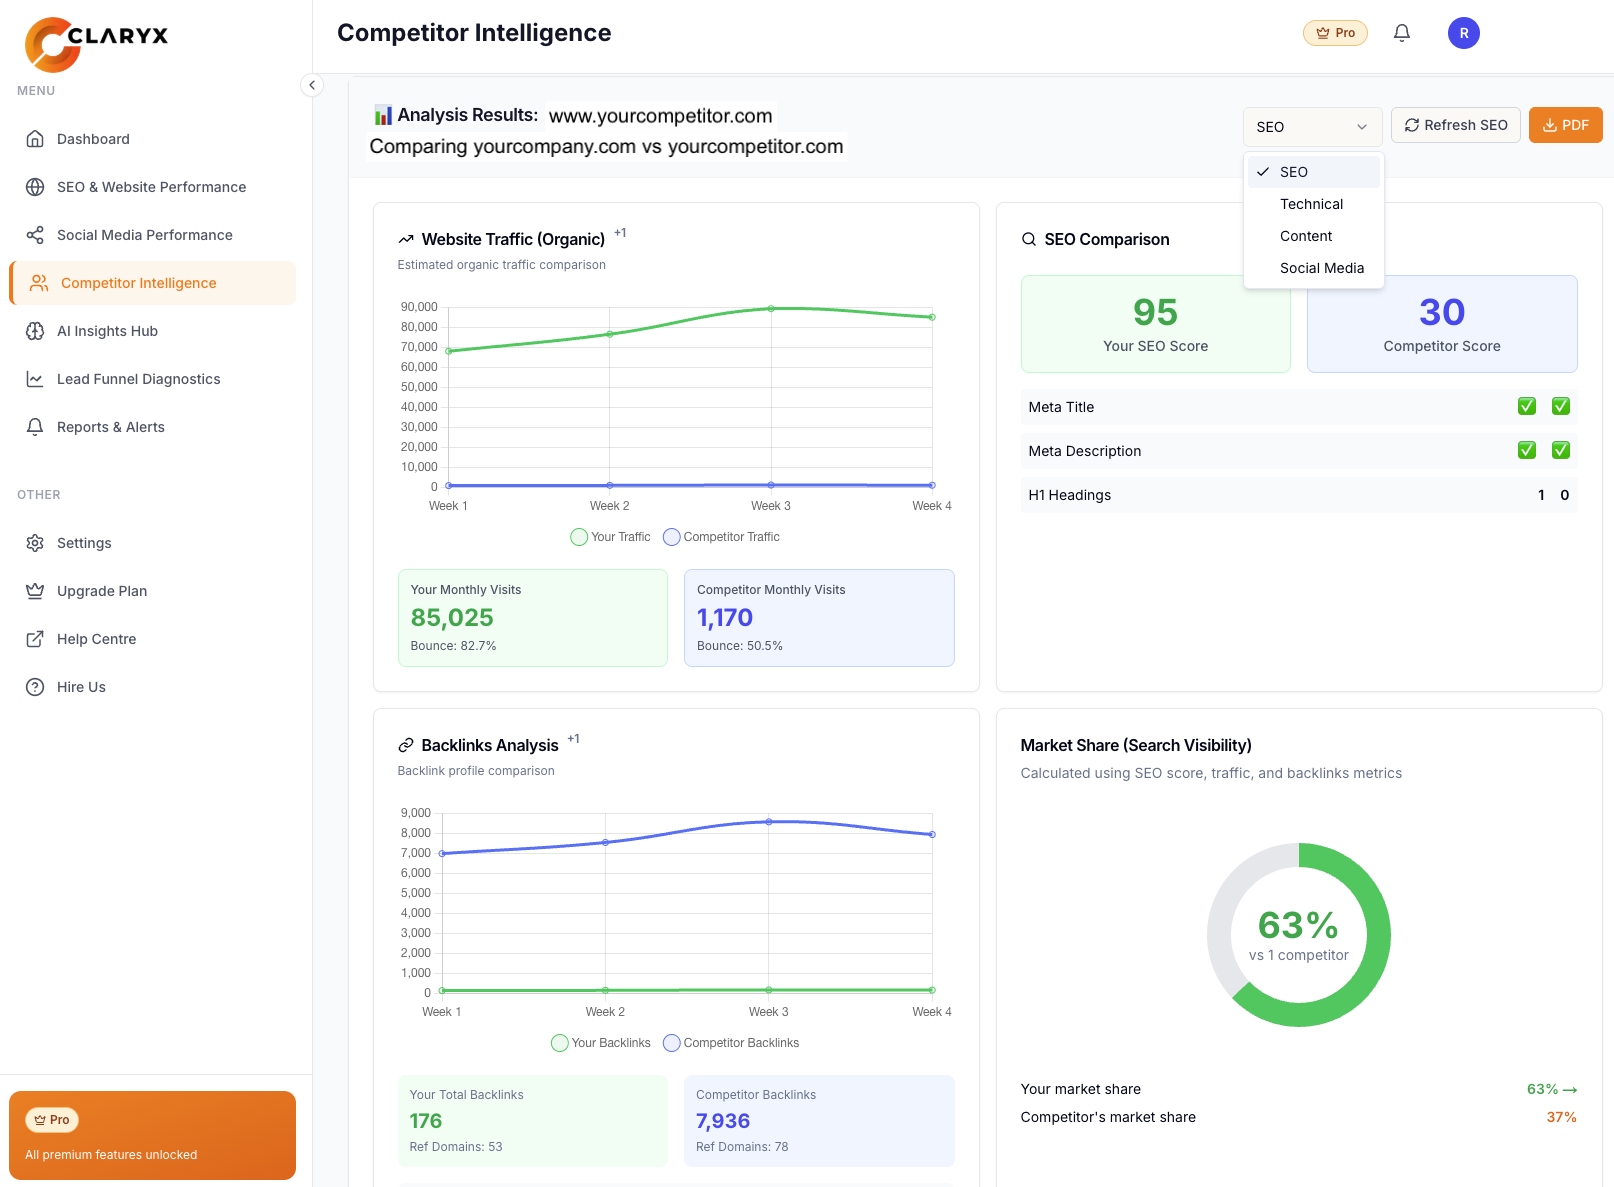
Task: Click the Refresh SEO button
Action: [x=1455, y=125]
